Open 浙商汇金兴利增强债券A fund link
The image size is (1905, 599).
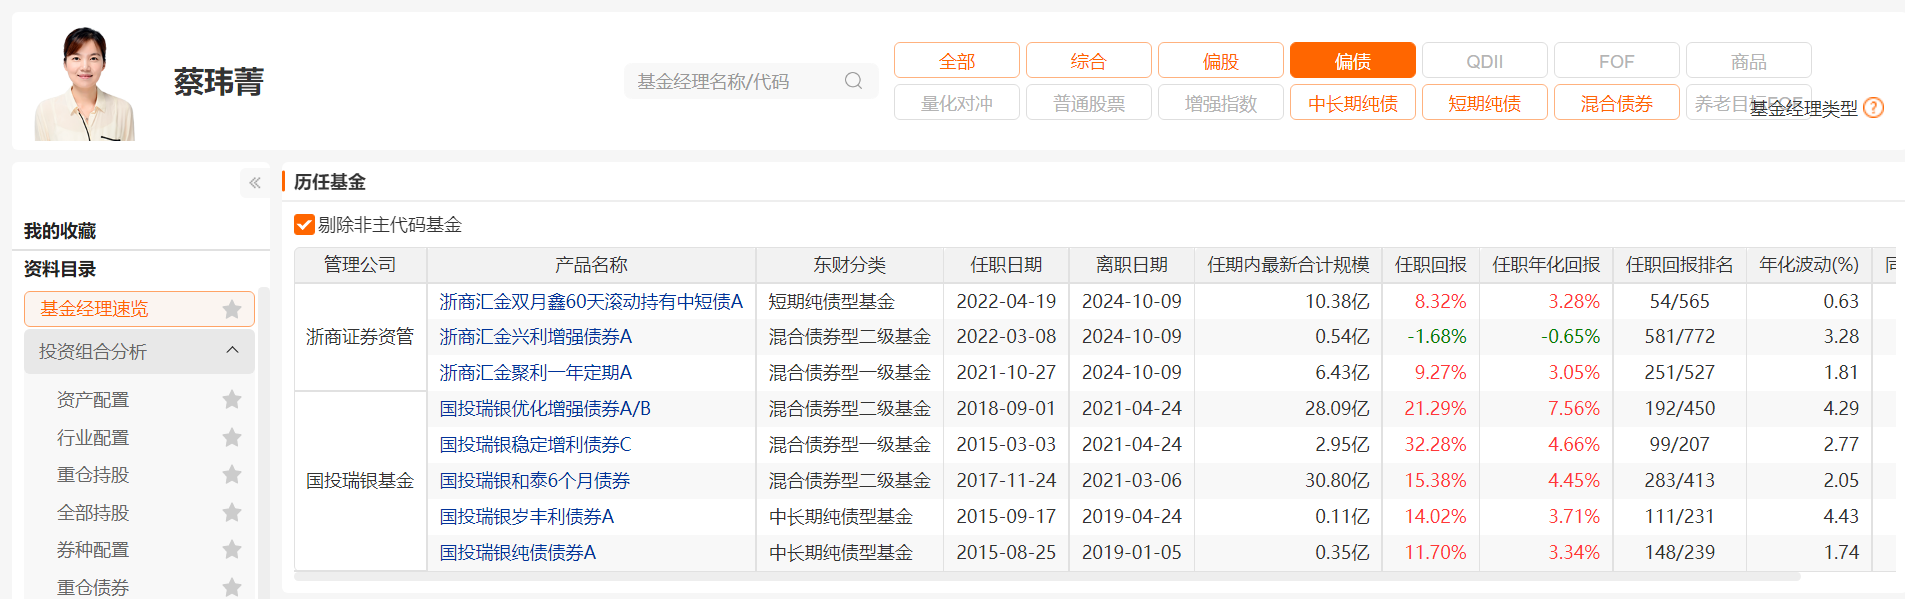(x=536, y=337)
